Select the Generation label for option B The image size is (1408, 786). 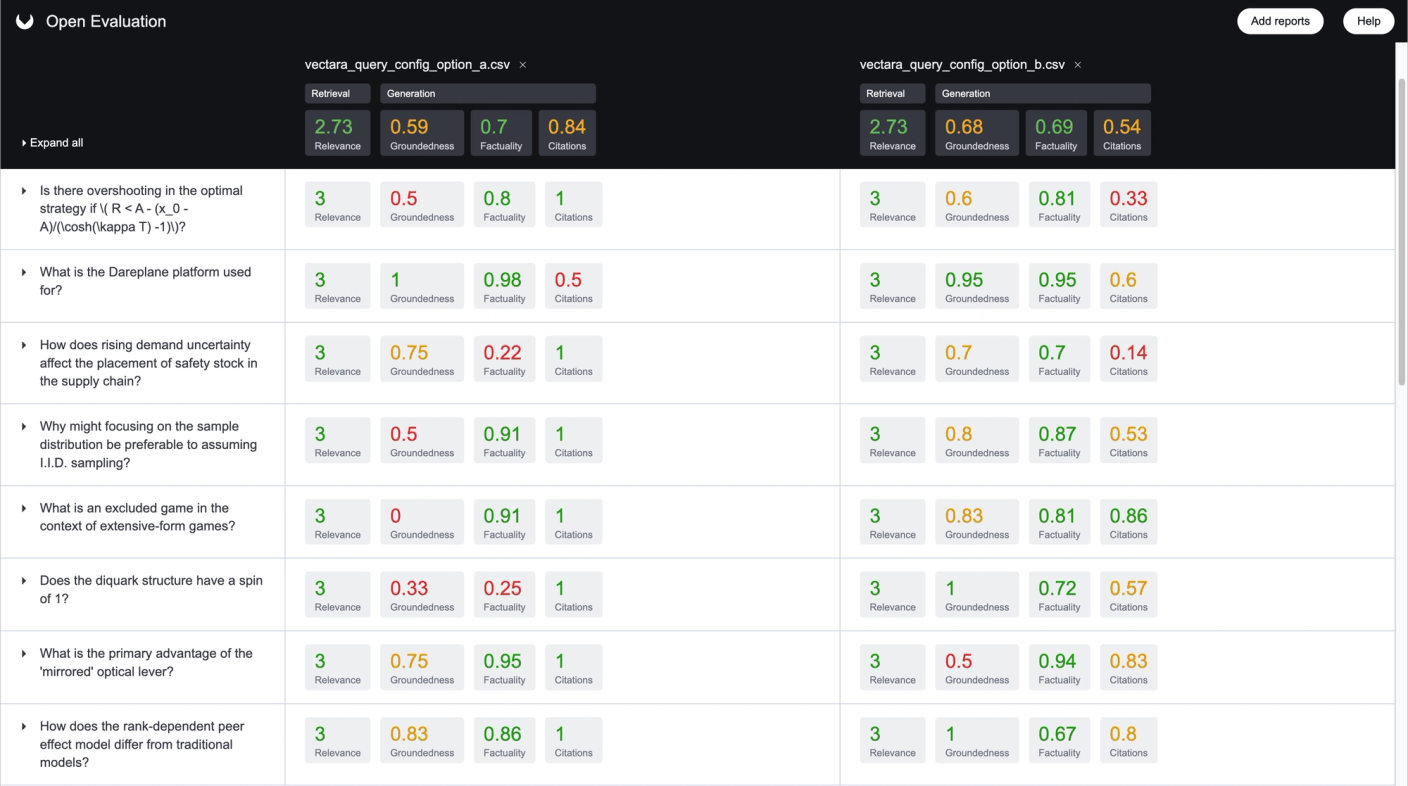pyautogui.click(x=1042, y=93)
